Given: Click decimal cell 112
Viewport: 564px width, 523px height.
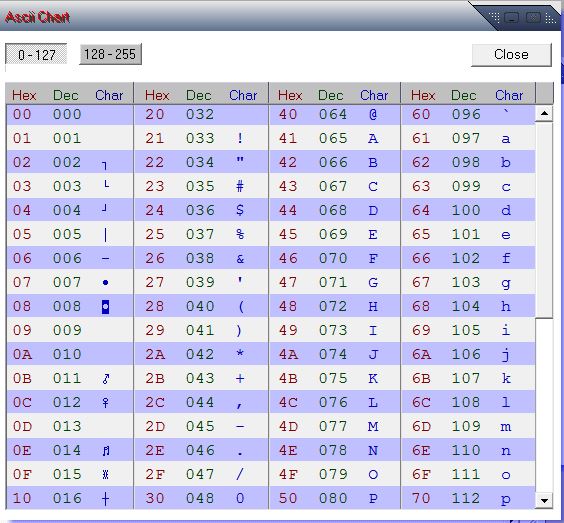Looking at the screenshot, I should coord(466,499).
